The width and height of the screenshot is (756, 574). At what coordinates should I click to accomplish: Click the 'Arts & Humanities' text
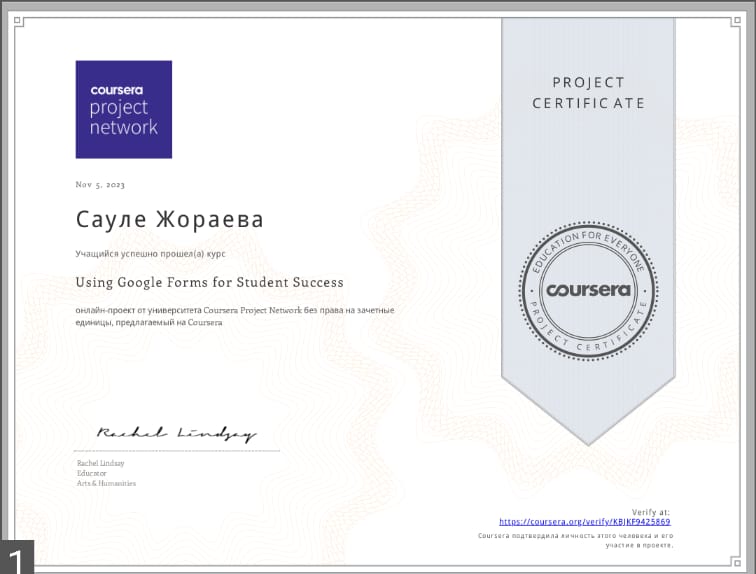(x=107, y=483)
